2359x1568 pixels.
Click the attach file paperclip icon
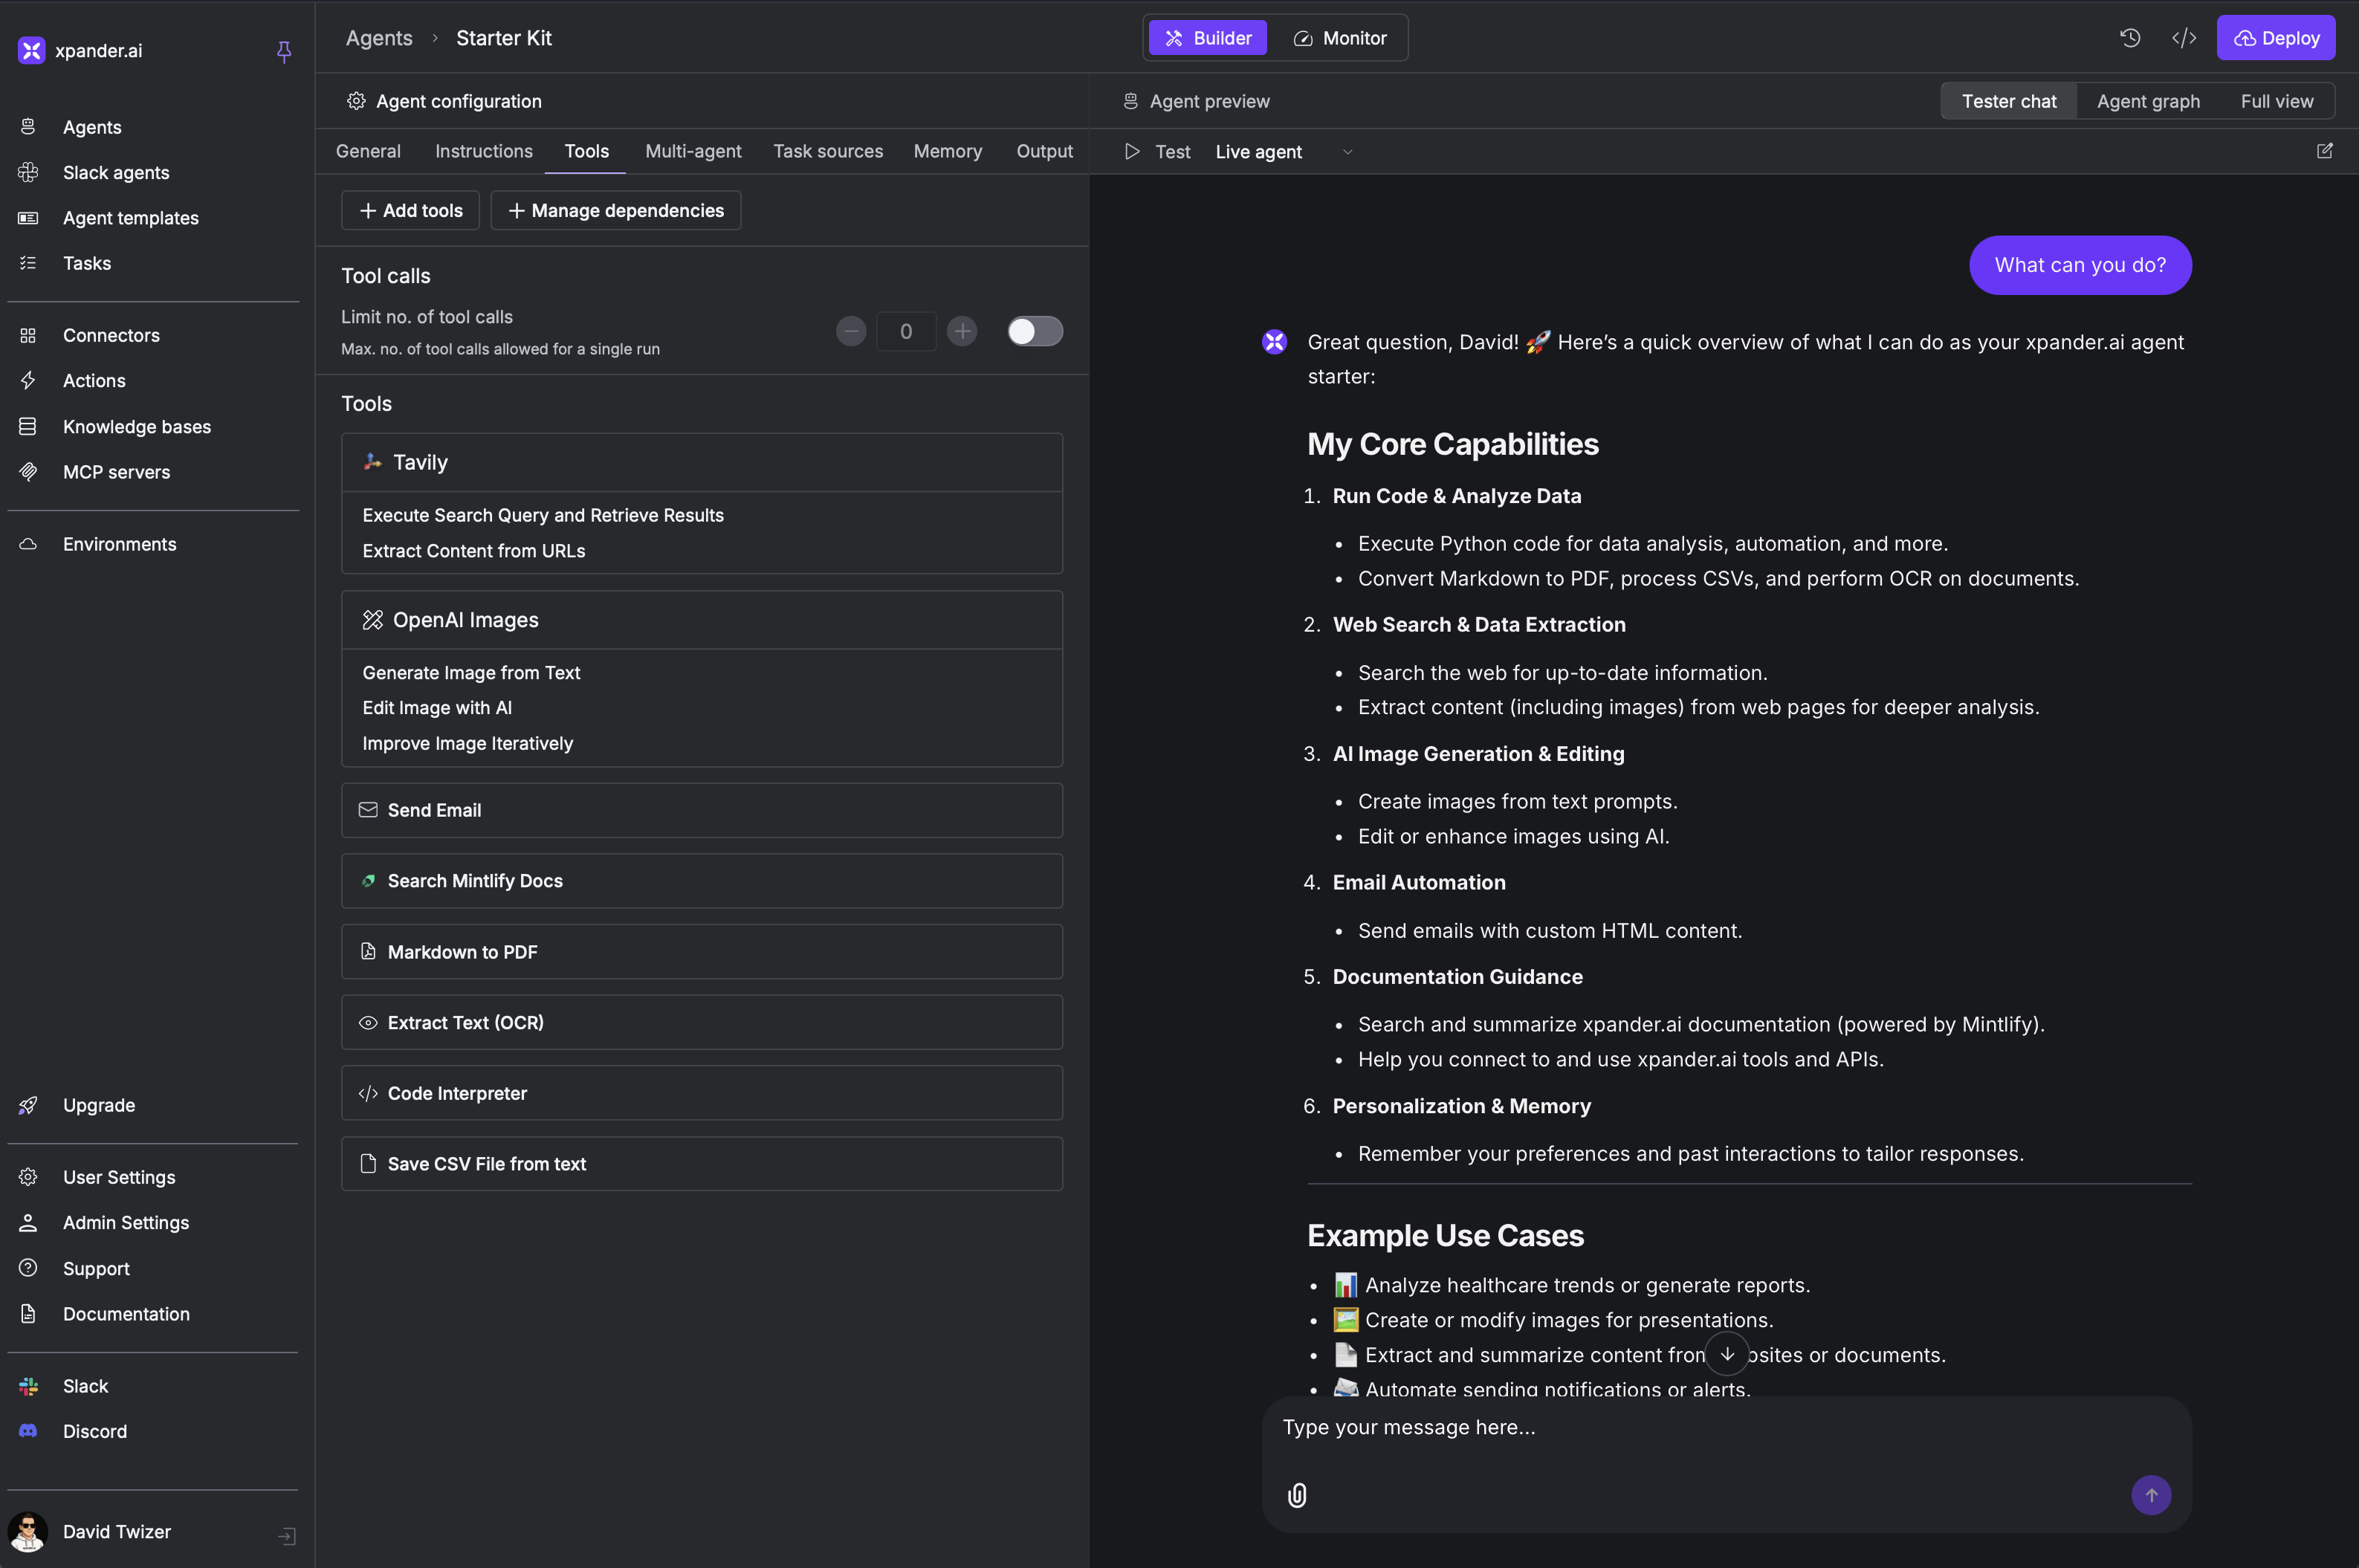click(1297, 1495)
